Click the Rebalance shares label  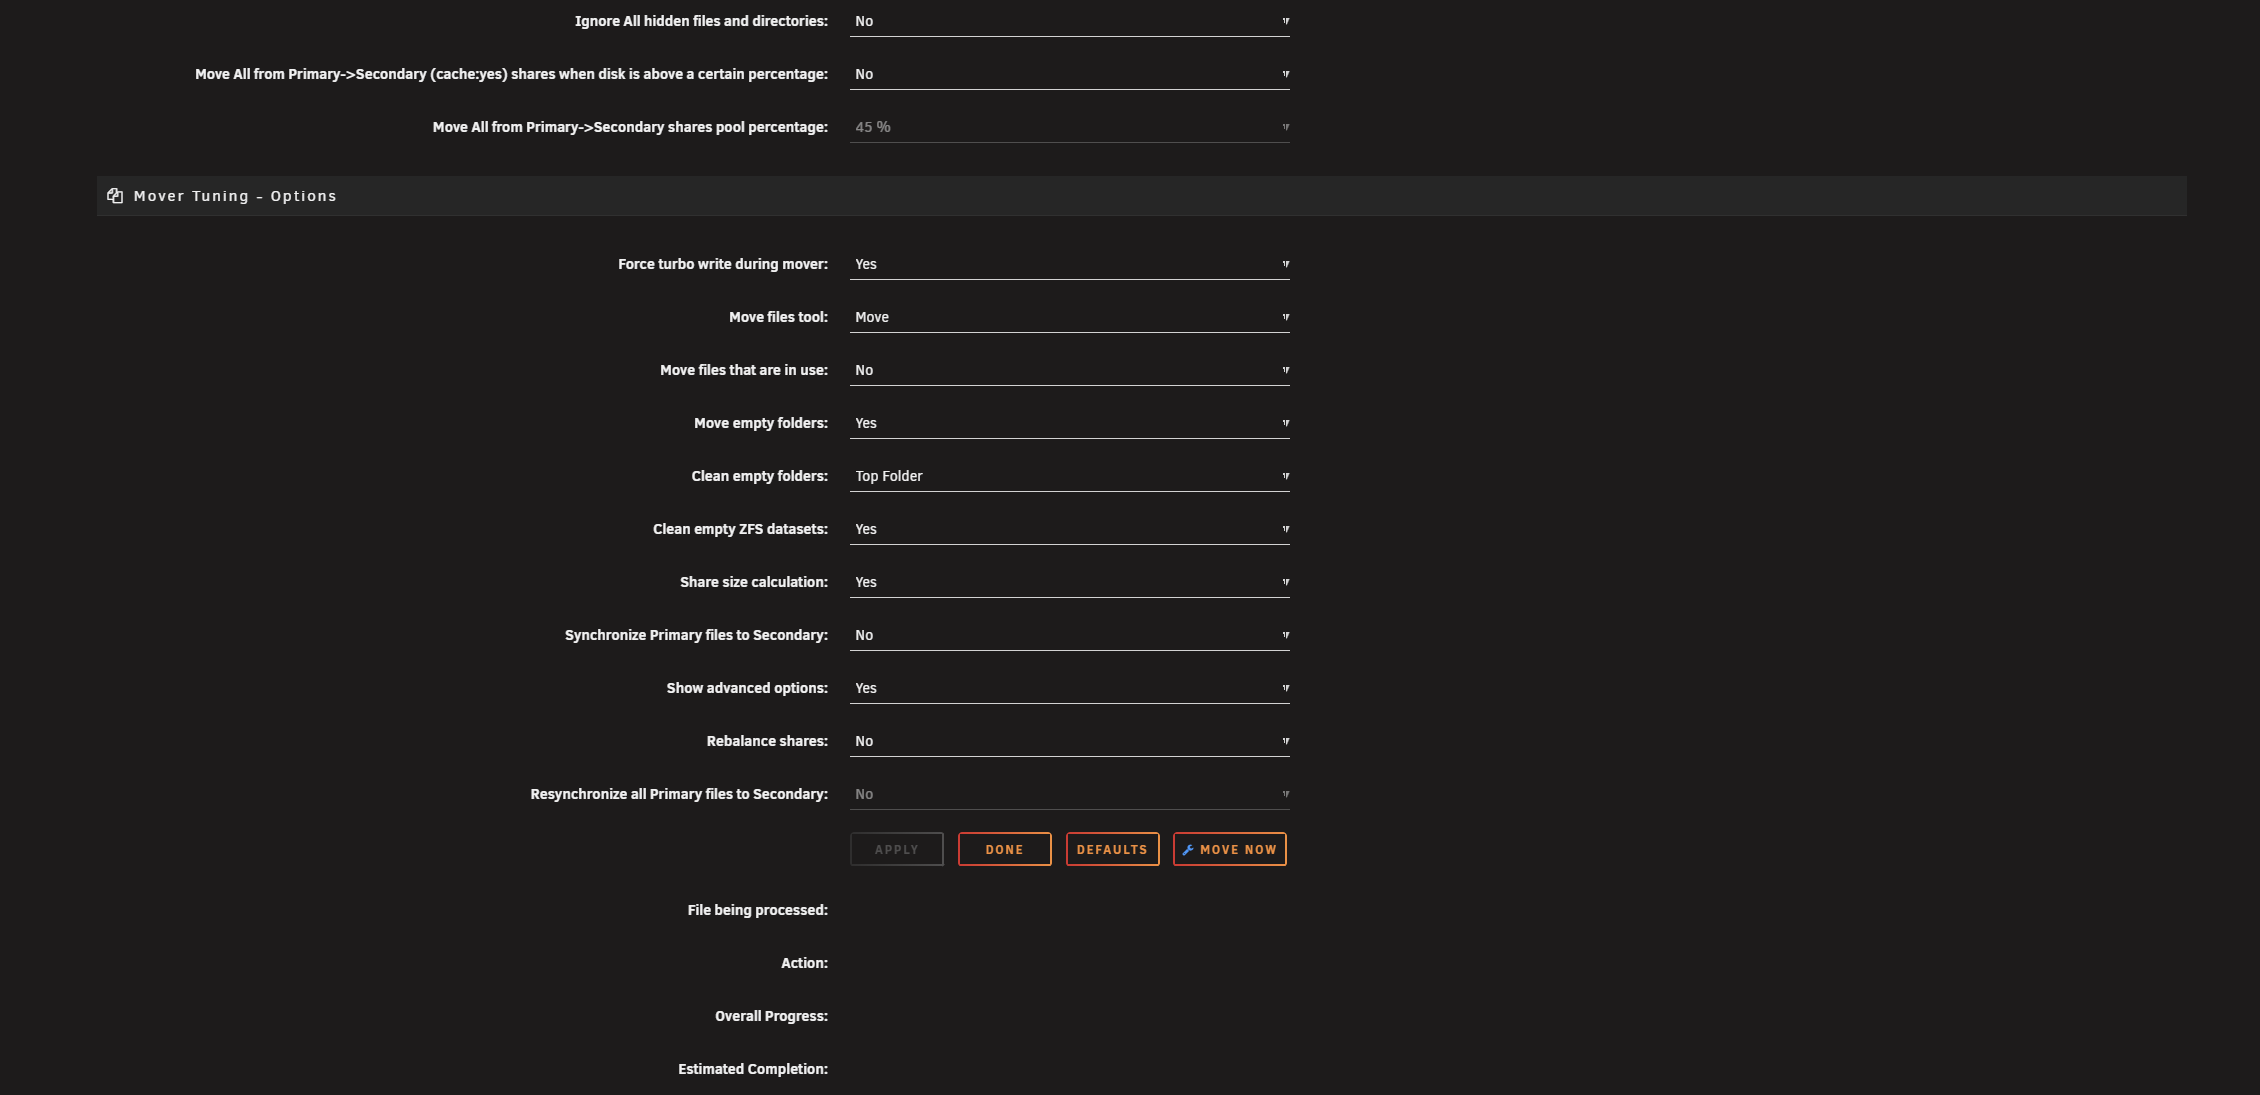[x=767, y=741]
